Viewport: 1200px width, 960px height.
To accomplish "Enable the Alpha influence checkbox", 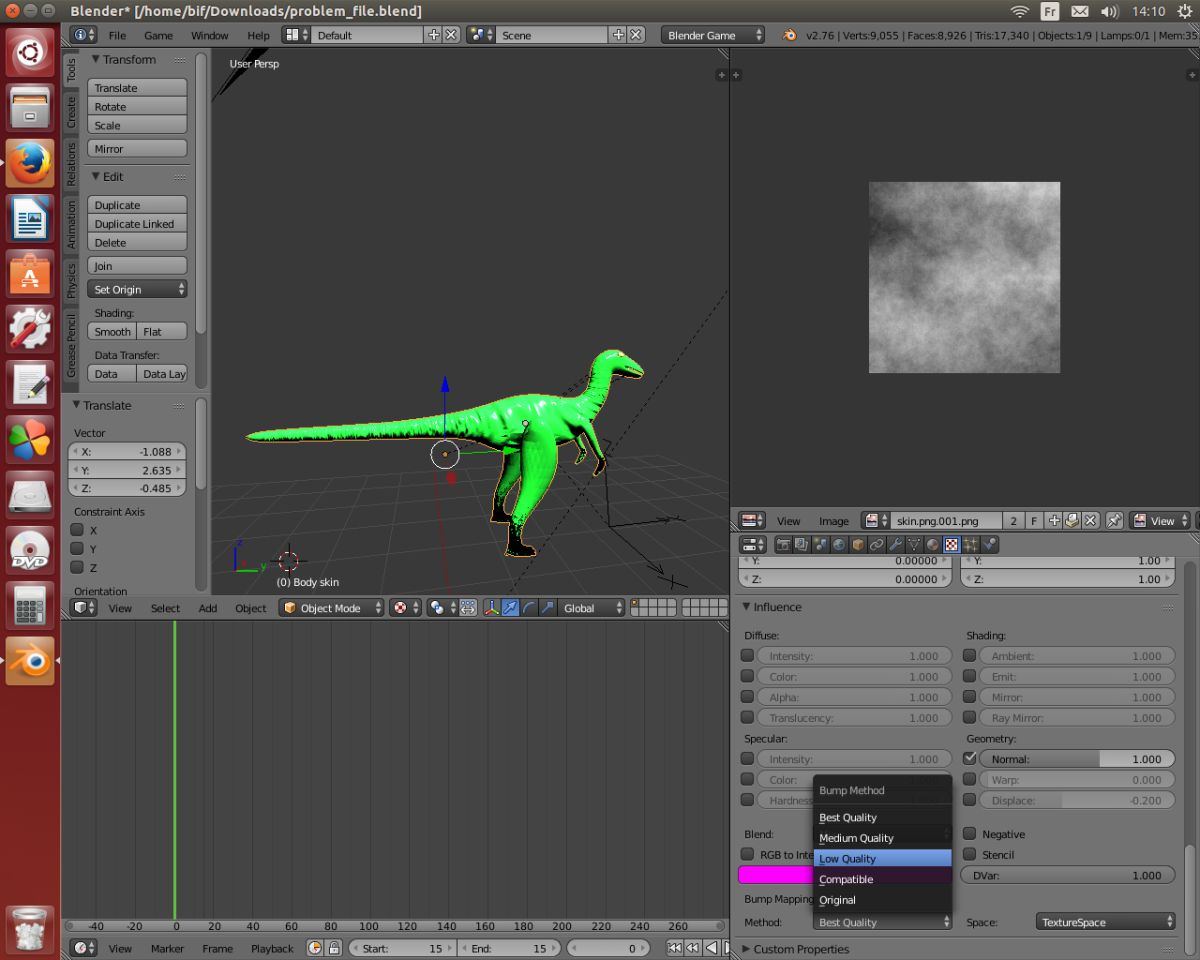I will tap(747, 697).
